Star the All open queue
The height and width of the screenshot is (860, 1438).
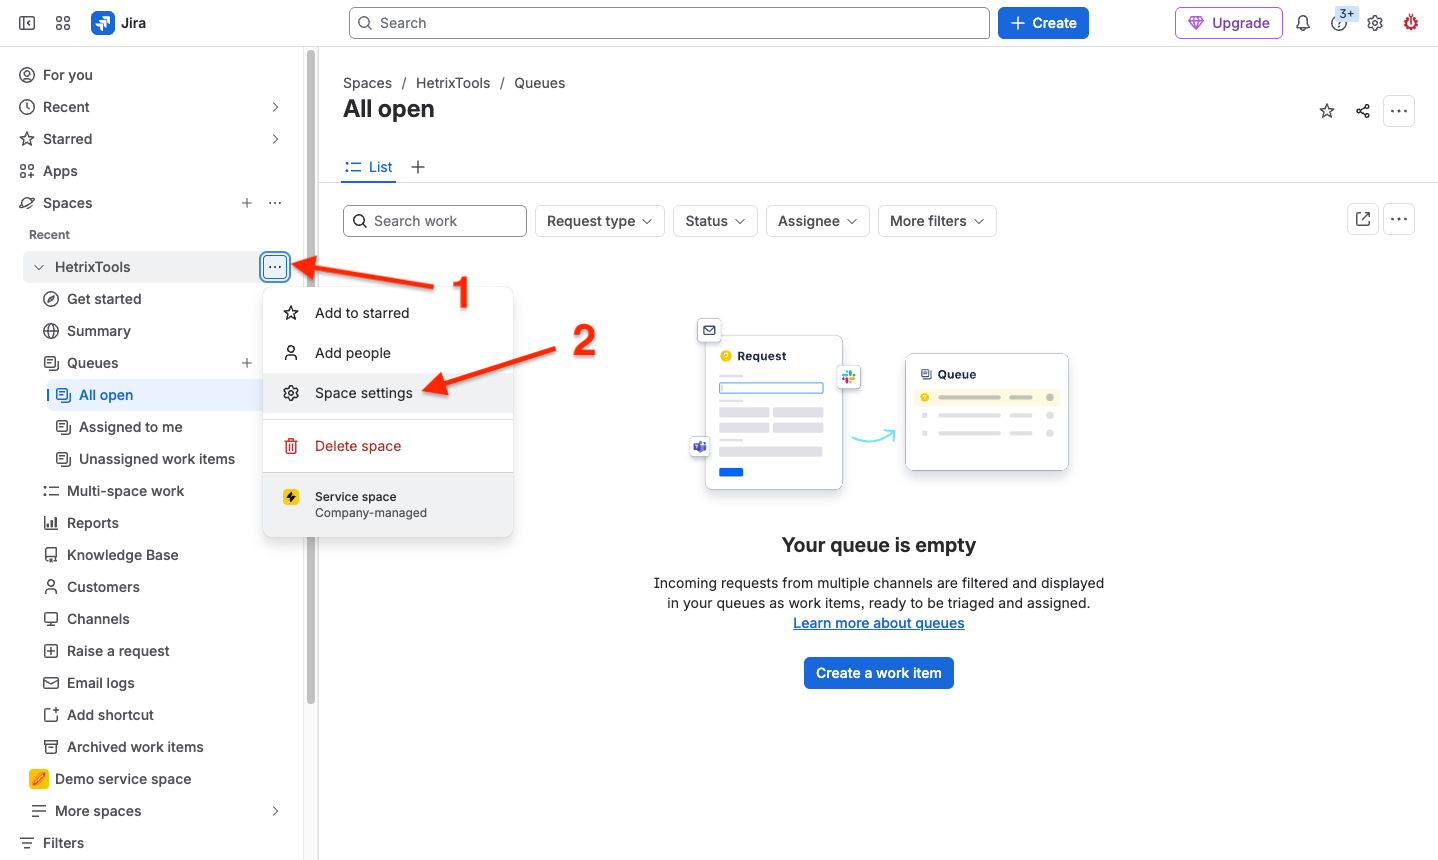coord(1327,111)
